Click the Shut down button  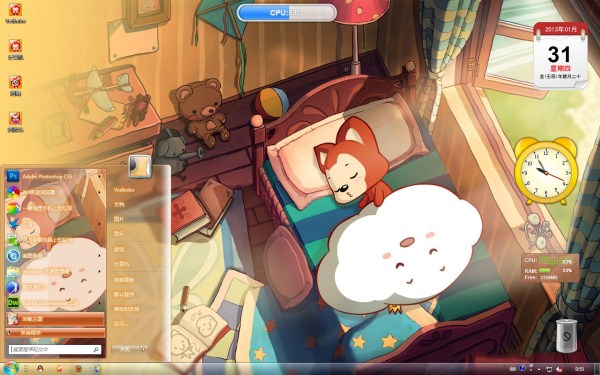pos(126,349)
